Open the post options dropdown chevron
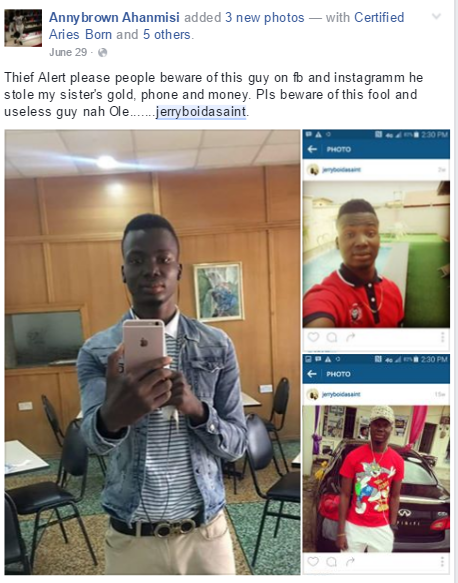Viewport: 458px width, 583px height. click(436, 17)
